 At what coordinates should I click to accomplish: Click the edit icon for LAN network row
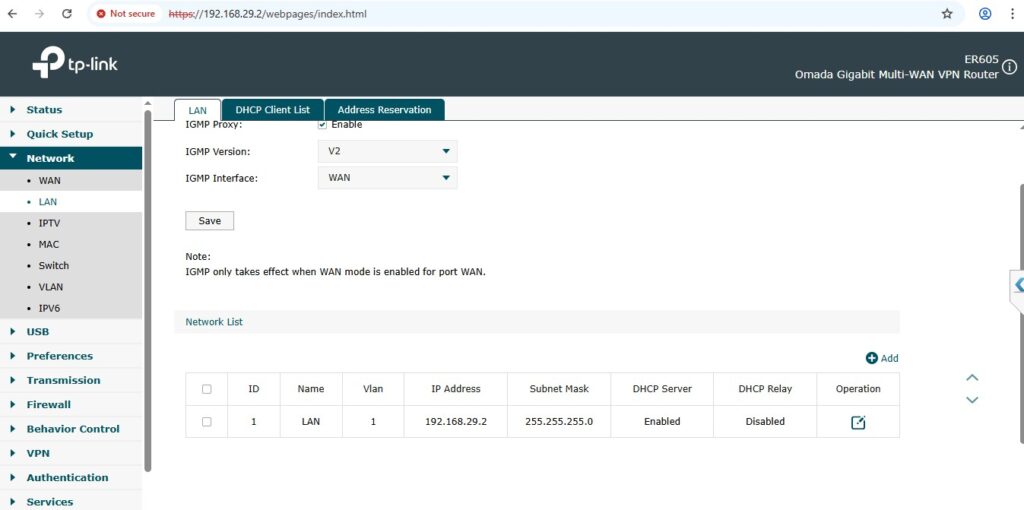(x=857, y=422)
